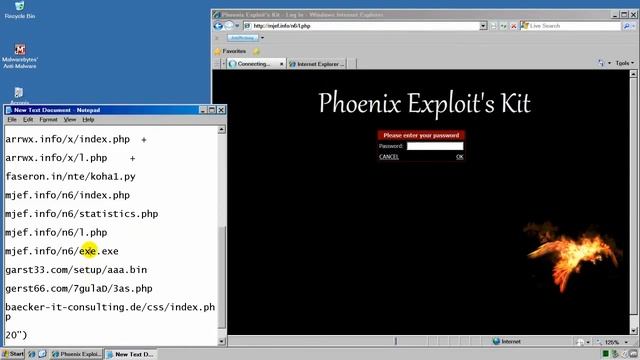
Task: Open the zoom level 125% dropdown
Action: [x=626, y=342]
